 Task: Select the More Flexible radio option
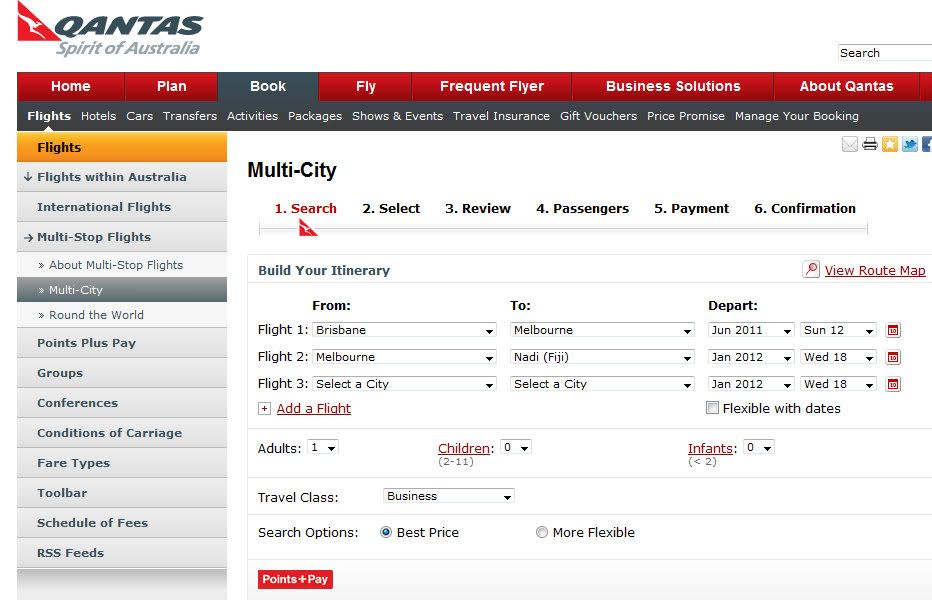[541, 532]
